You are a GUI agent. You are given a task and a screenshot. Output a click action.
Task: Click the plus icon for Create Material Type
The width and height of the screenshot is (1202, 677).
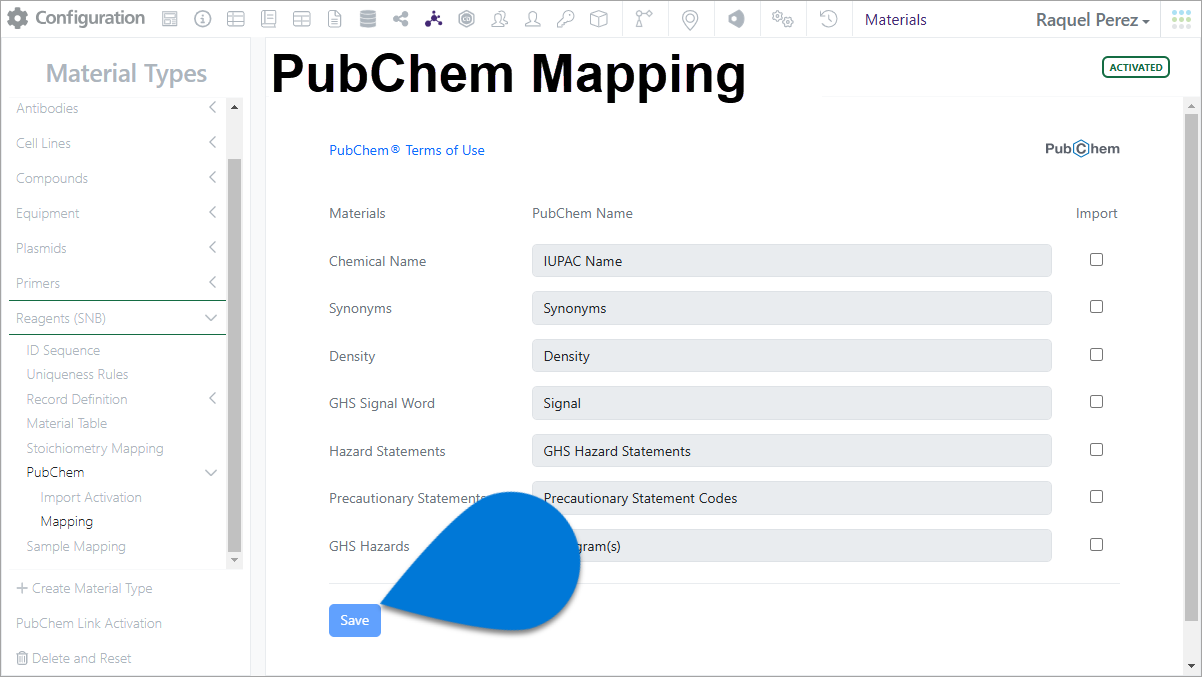pyautogui.click(x=22, y=588)
